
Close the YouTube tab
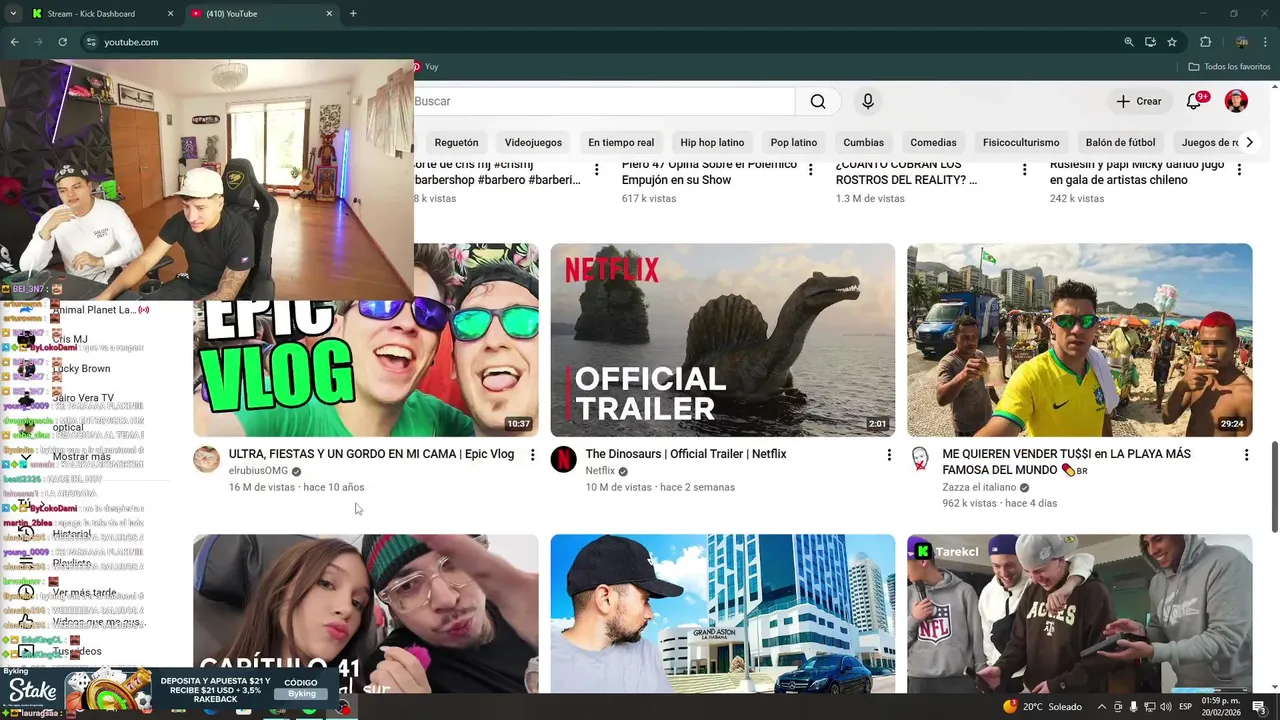[x=329, y=13]
